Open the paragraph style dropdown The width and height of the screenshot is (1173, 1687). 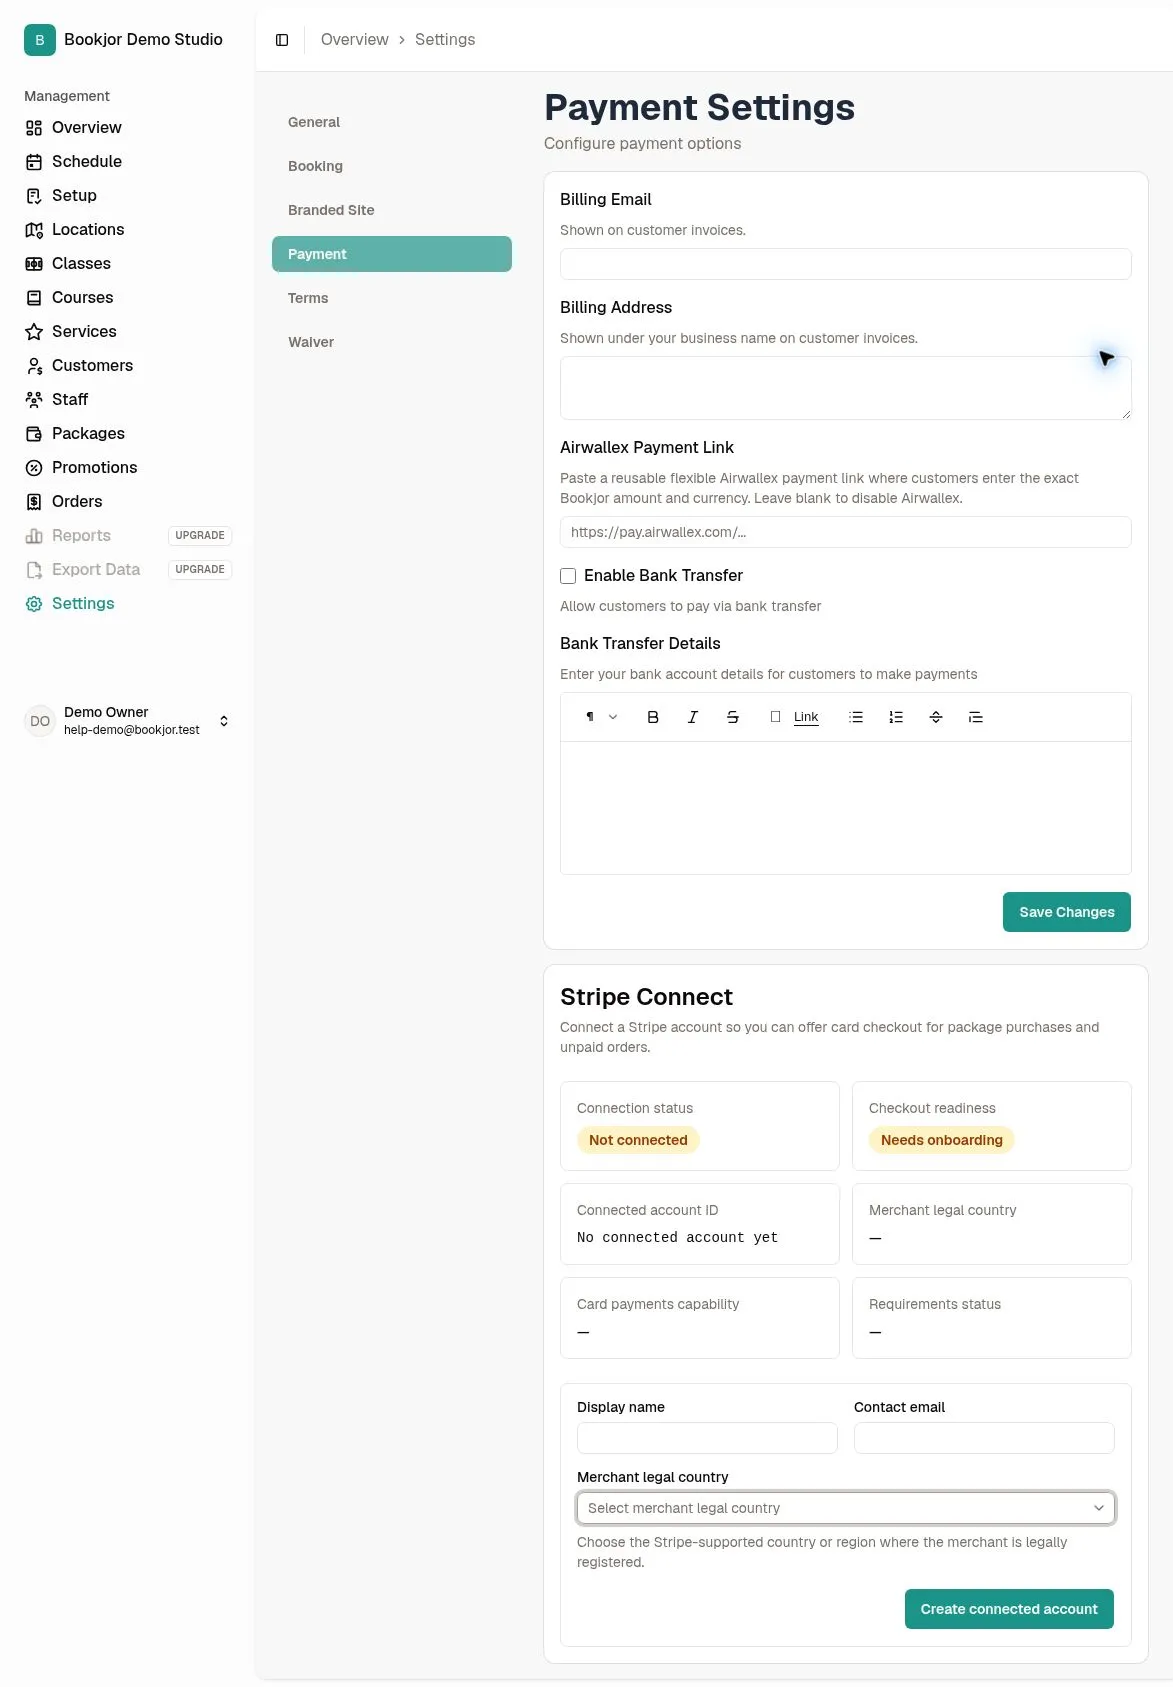coord(601,717)
